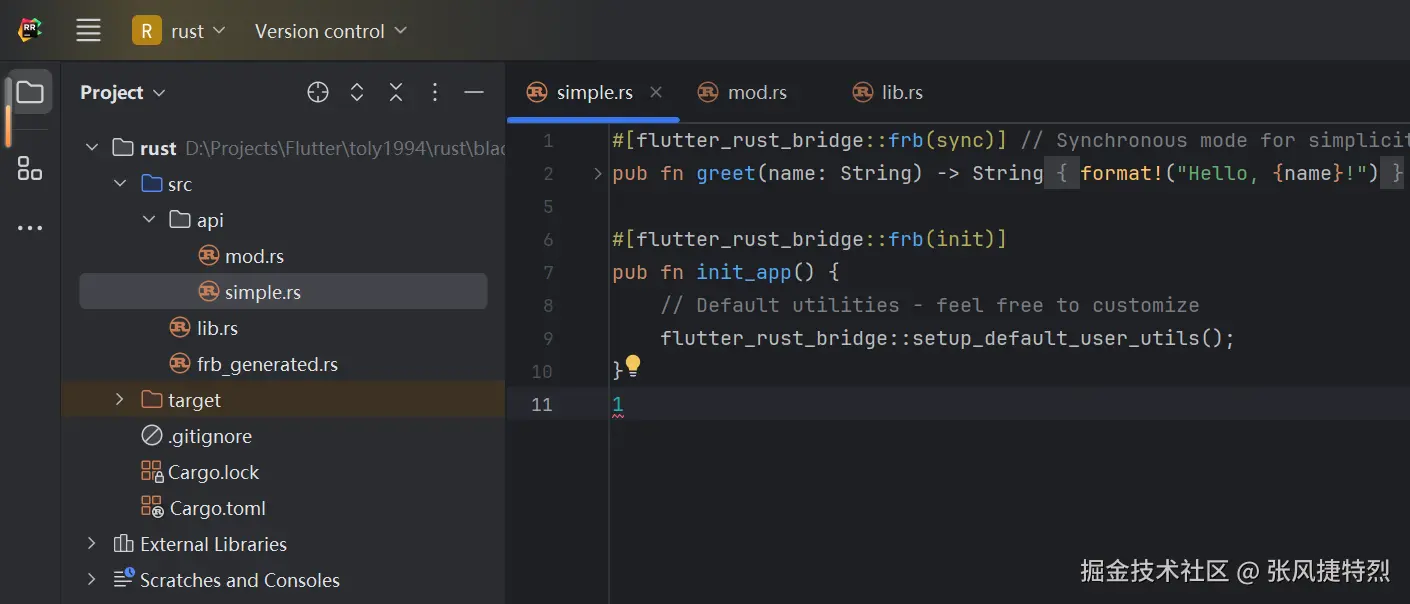1410x604 pixels.
Task: Click the Expand All icon
Action: click(x=357, y=92)
